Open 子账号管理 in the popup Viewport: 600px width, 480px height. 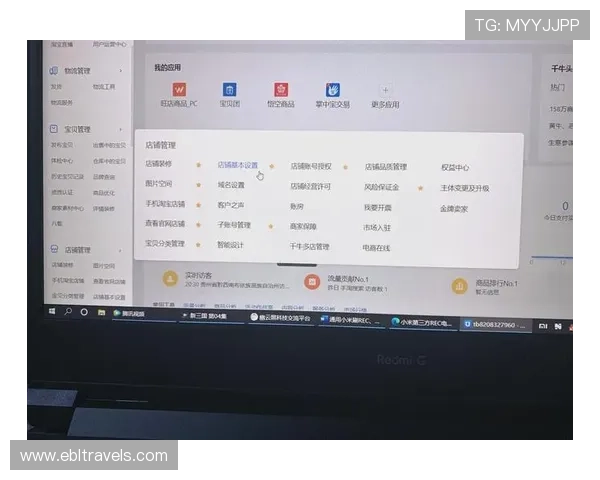click(x=234, y=225)
